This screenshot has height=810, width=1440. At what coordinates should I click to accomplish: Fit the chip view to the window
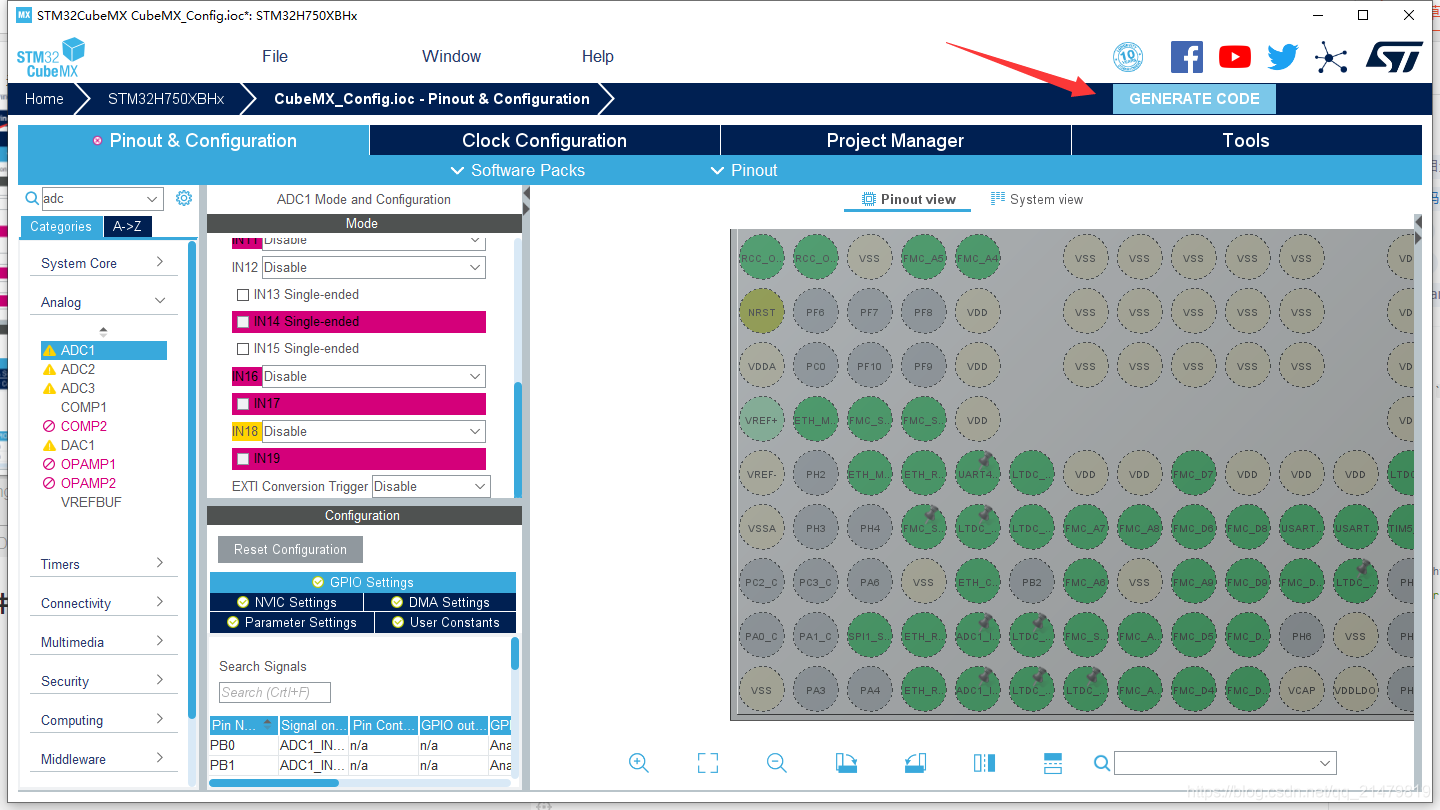[708, 763]
